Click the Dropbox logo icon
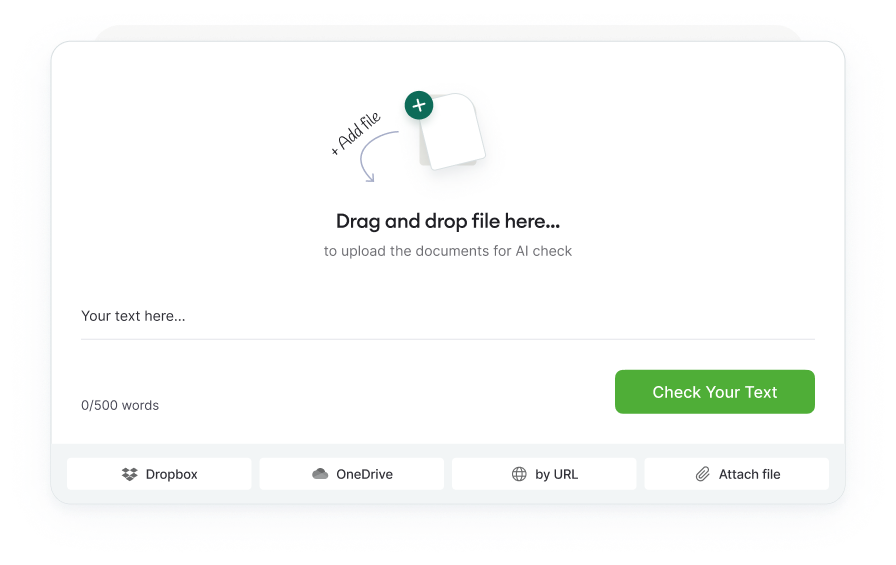 tap(130, 474)
